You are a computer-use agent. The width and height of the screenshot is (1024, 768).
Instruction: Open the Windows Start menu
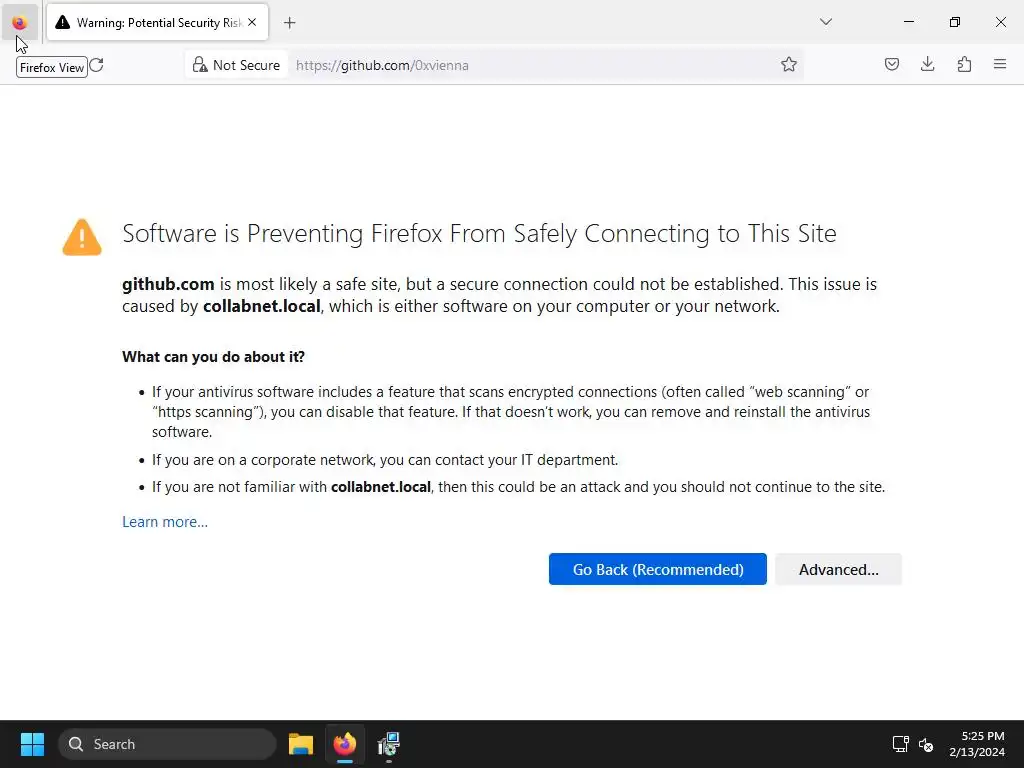32,744
